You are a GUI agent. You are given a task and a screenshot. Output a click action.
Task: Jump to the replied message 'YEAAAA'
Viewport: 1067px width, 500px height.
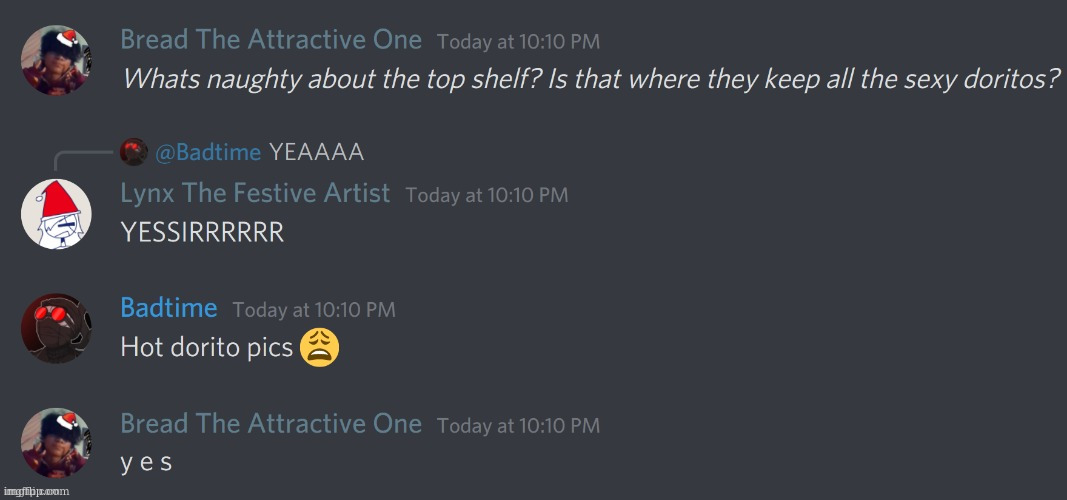pyautogui.click(x=316, y=152)
